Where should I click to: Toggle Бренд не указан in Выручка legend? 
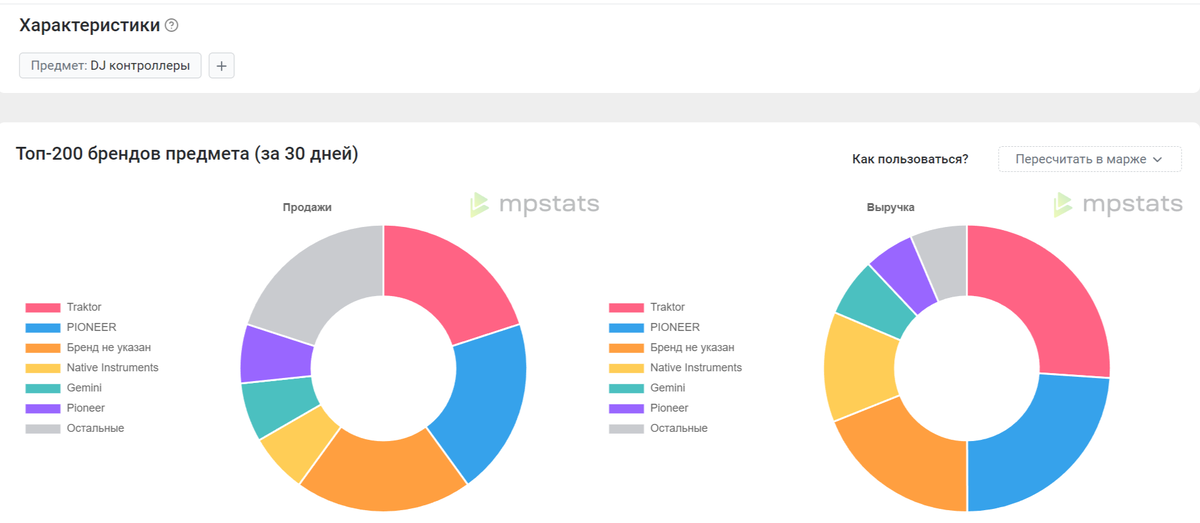coord(671,347)
